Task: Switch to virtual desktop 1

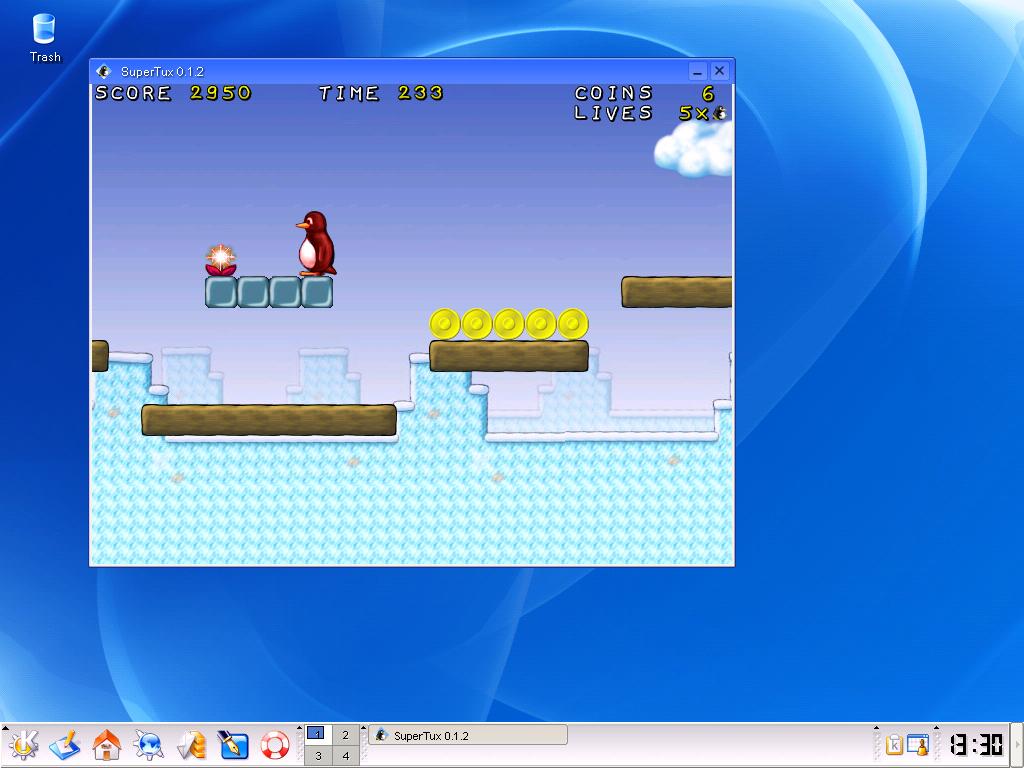Action: (x=317, y=735)
